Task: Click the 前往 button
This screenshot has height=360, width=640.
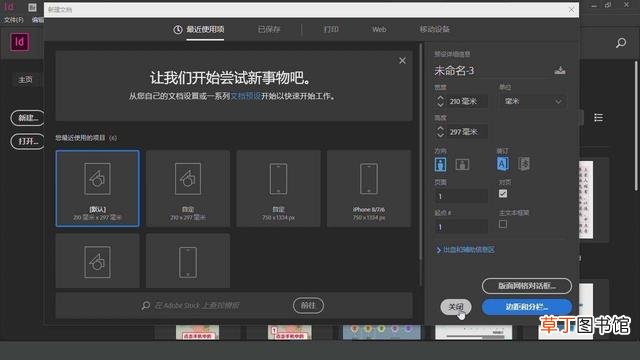Action: [x=308, y=305]
